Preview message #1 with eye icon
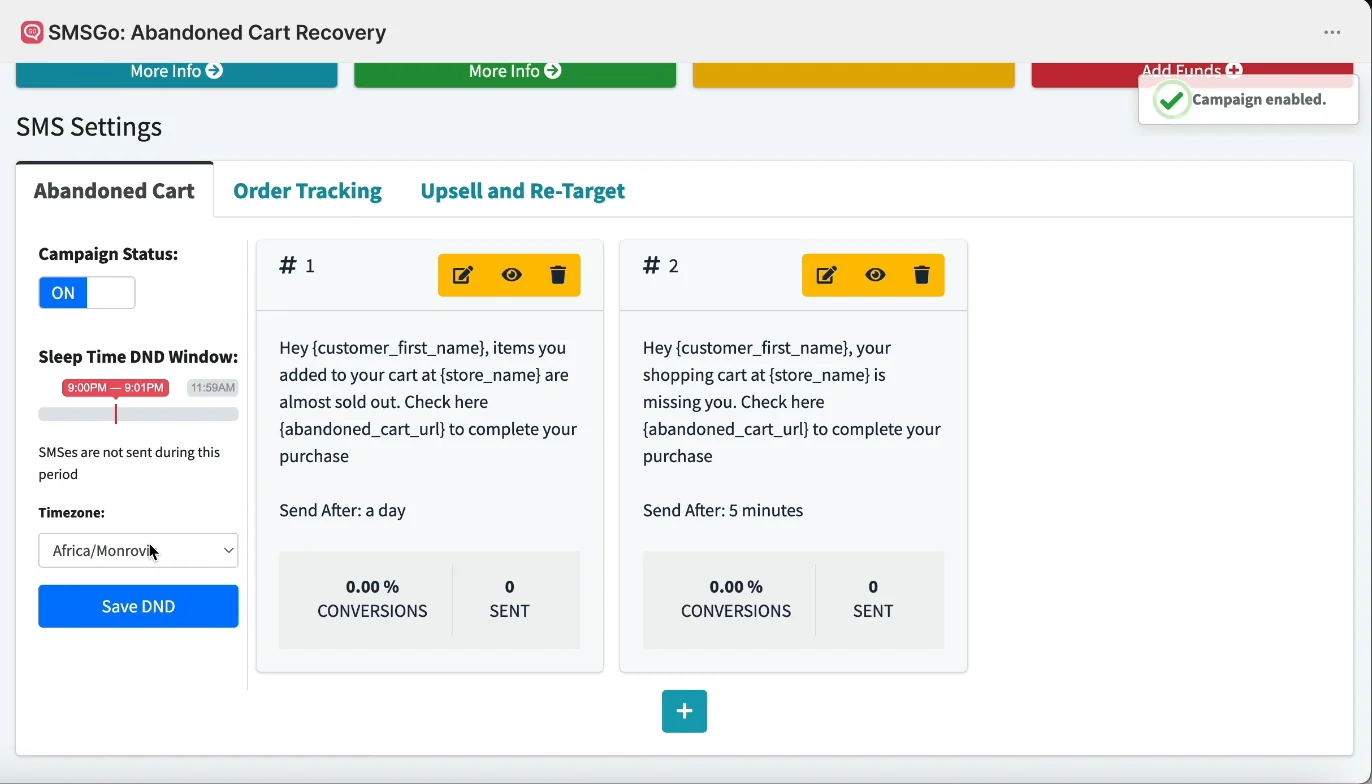1372x784 pixels. [x=511, y=275]
